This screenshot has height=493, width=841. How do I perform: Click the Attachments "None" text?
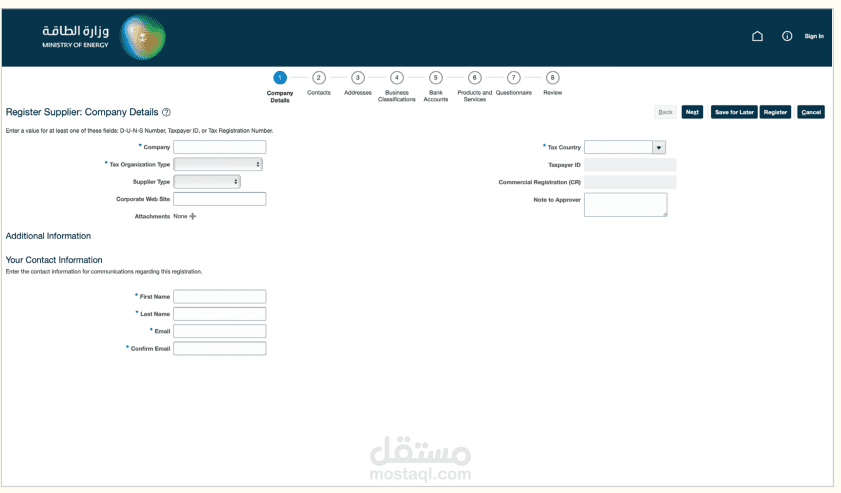(180, 216)
